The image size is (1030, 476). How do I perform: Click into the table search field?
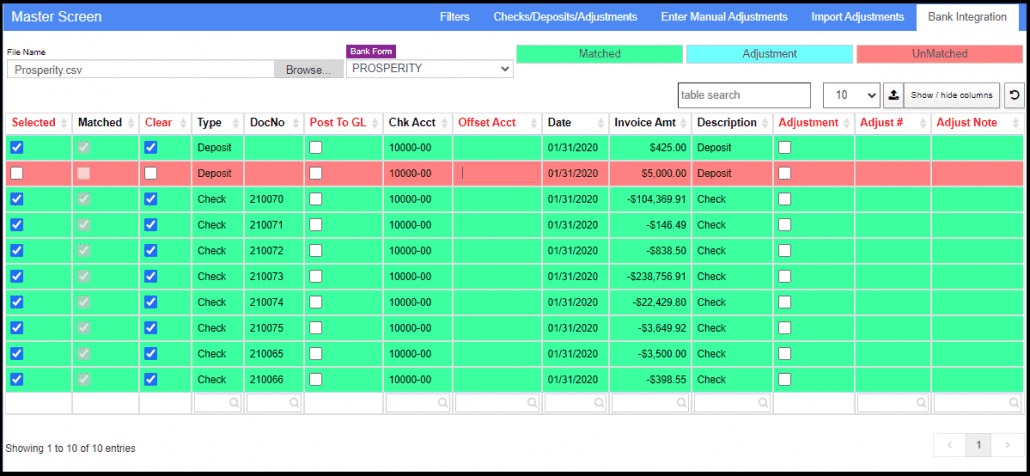[x=744, y=95]
